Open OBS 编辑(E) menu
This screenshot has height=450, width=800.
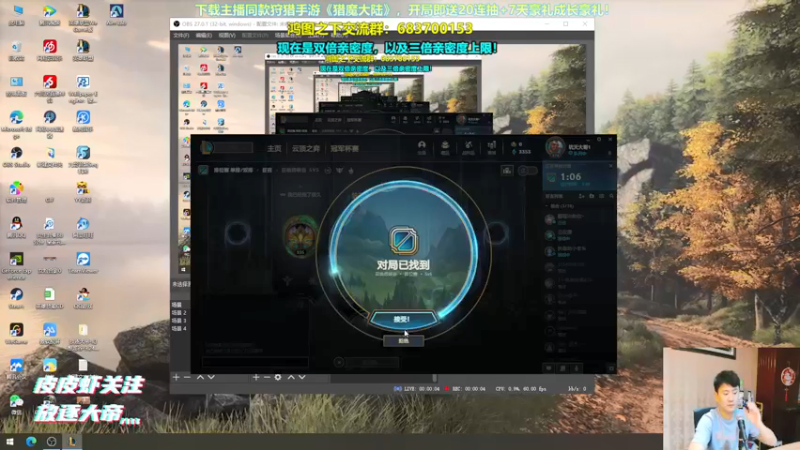(x=204, y=35)
